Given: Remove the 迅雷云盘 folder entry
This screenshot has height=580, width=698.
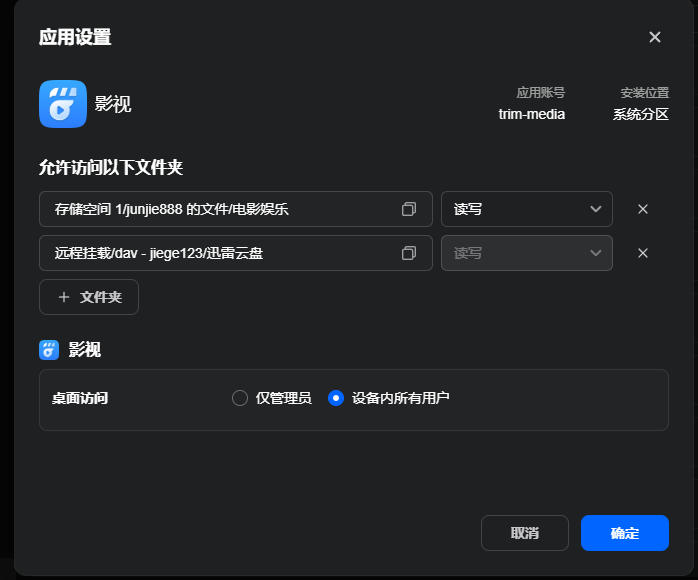Looking at the screenshot, I should click(x=642, y=253).
